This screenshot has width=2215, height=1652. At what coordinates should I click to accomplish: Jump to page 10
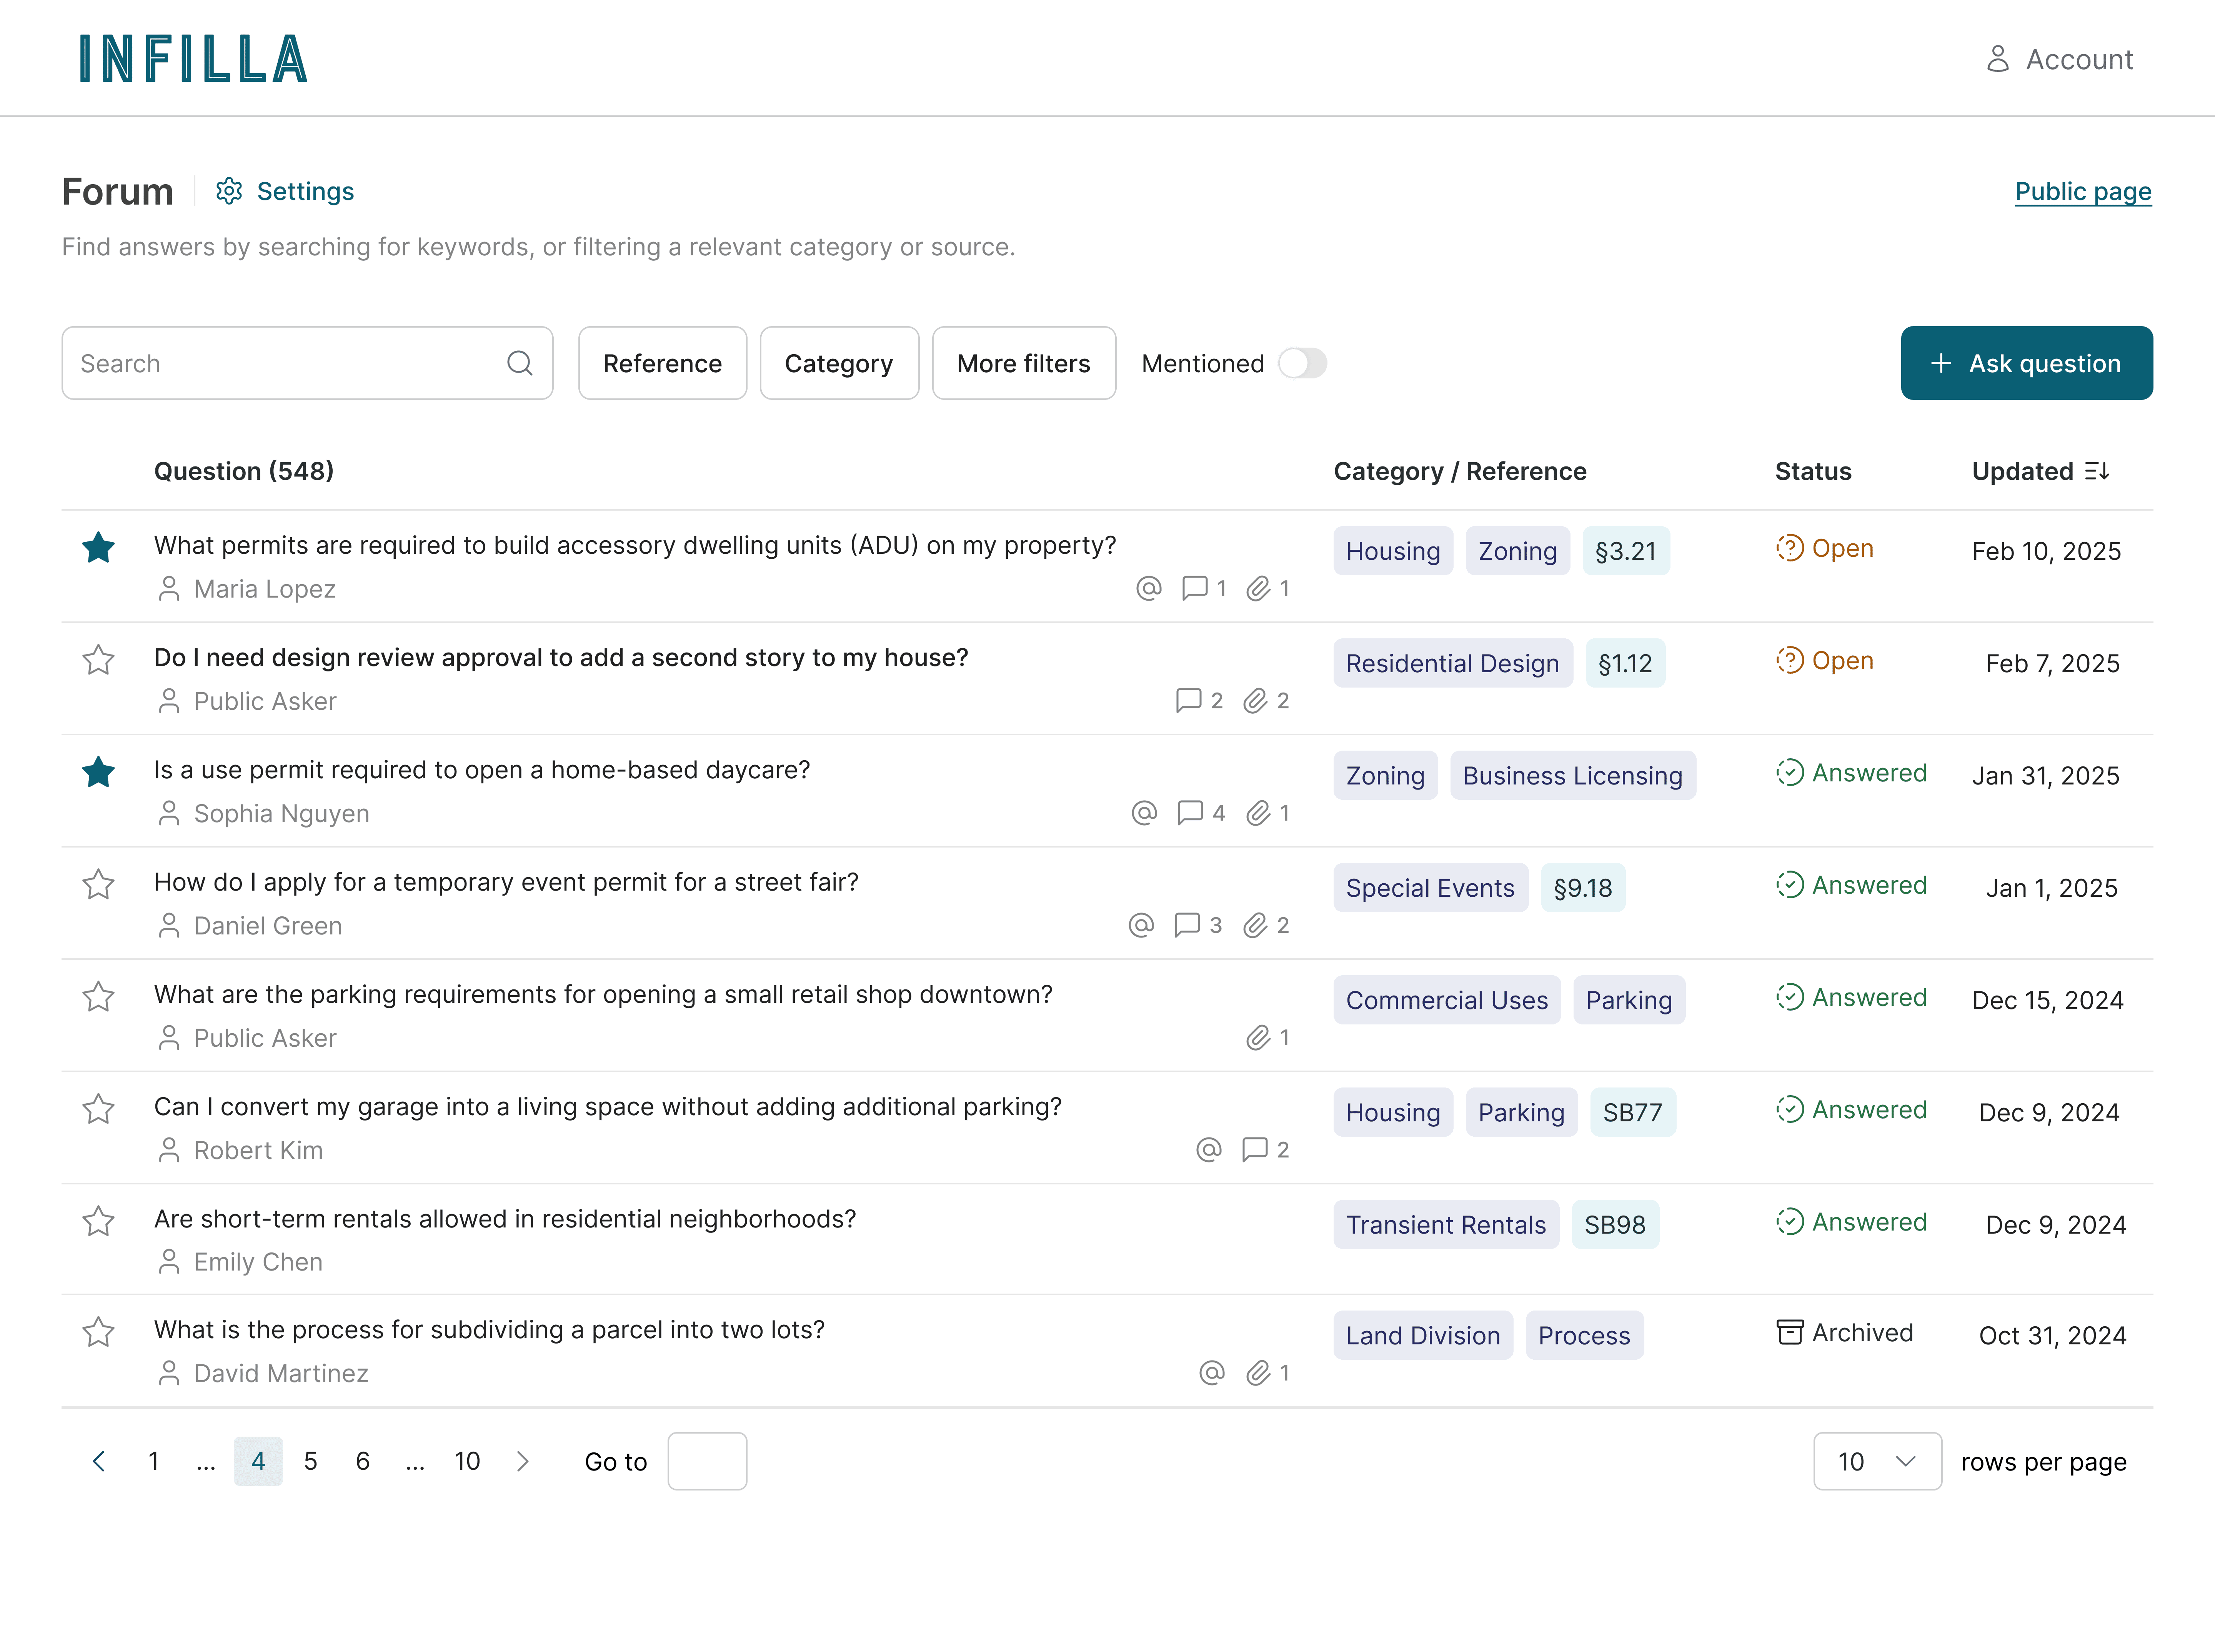click(x=467, y=1461)
